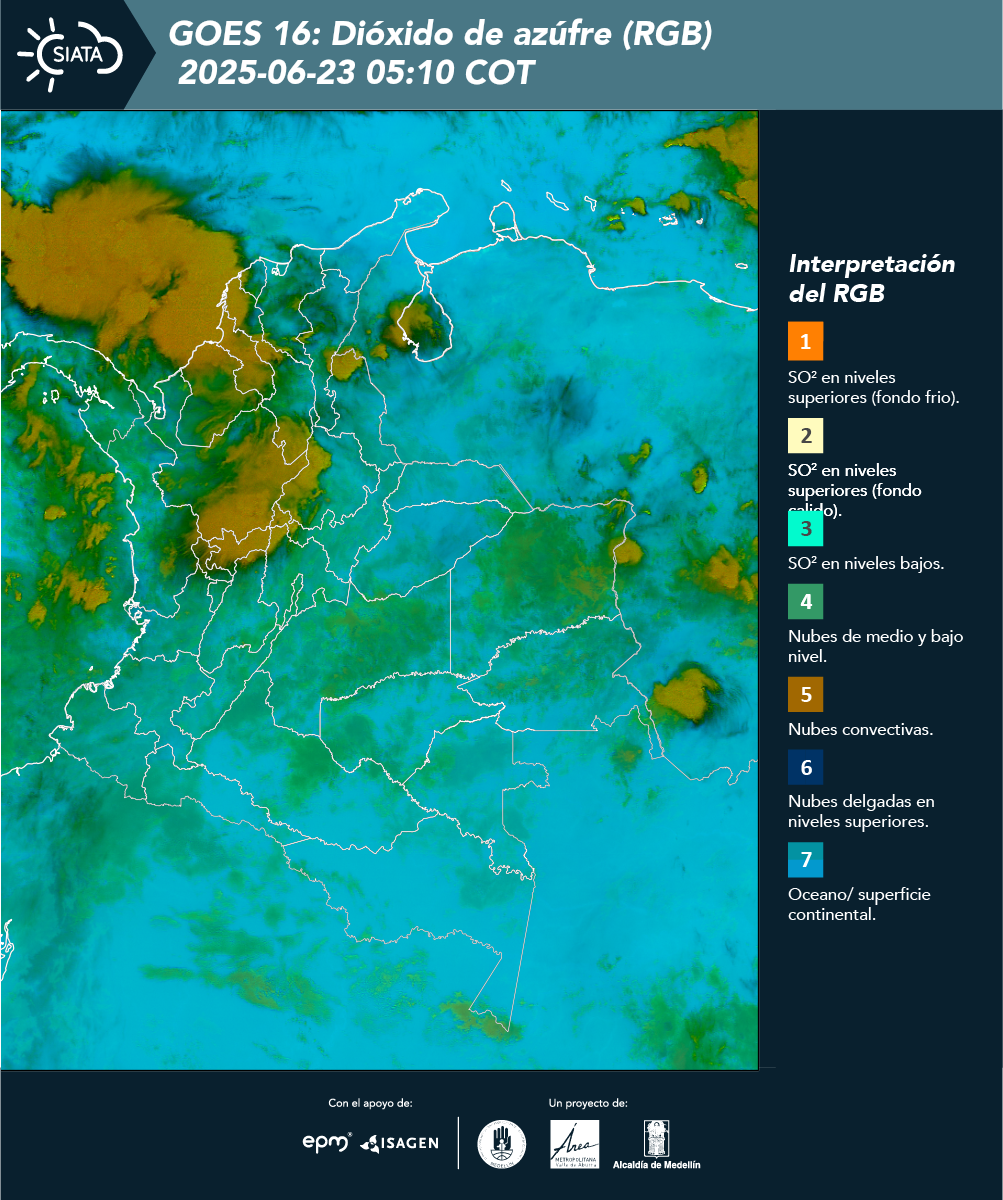The image size is (1003, 1200).
Task: Click the title 'GOES 16: Dióxido de azúfre (RGB)'
Action: click(x=441, y=35)
